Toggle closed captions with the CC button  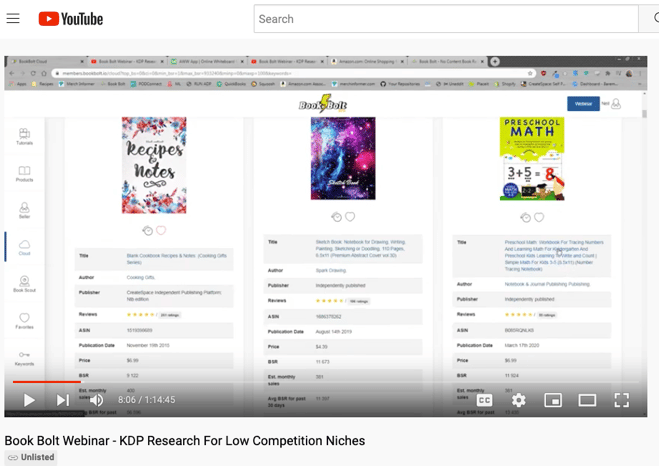click(x=484, y=400)
